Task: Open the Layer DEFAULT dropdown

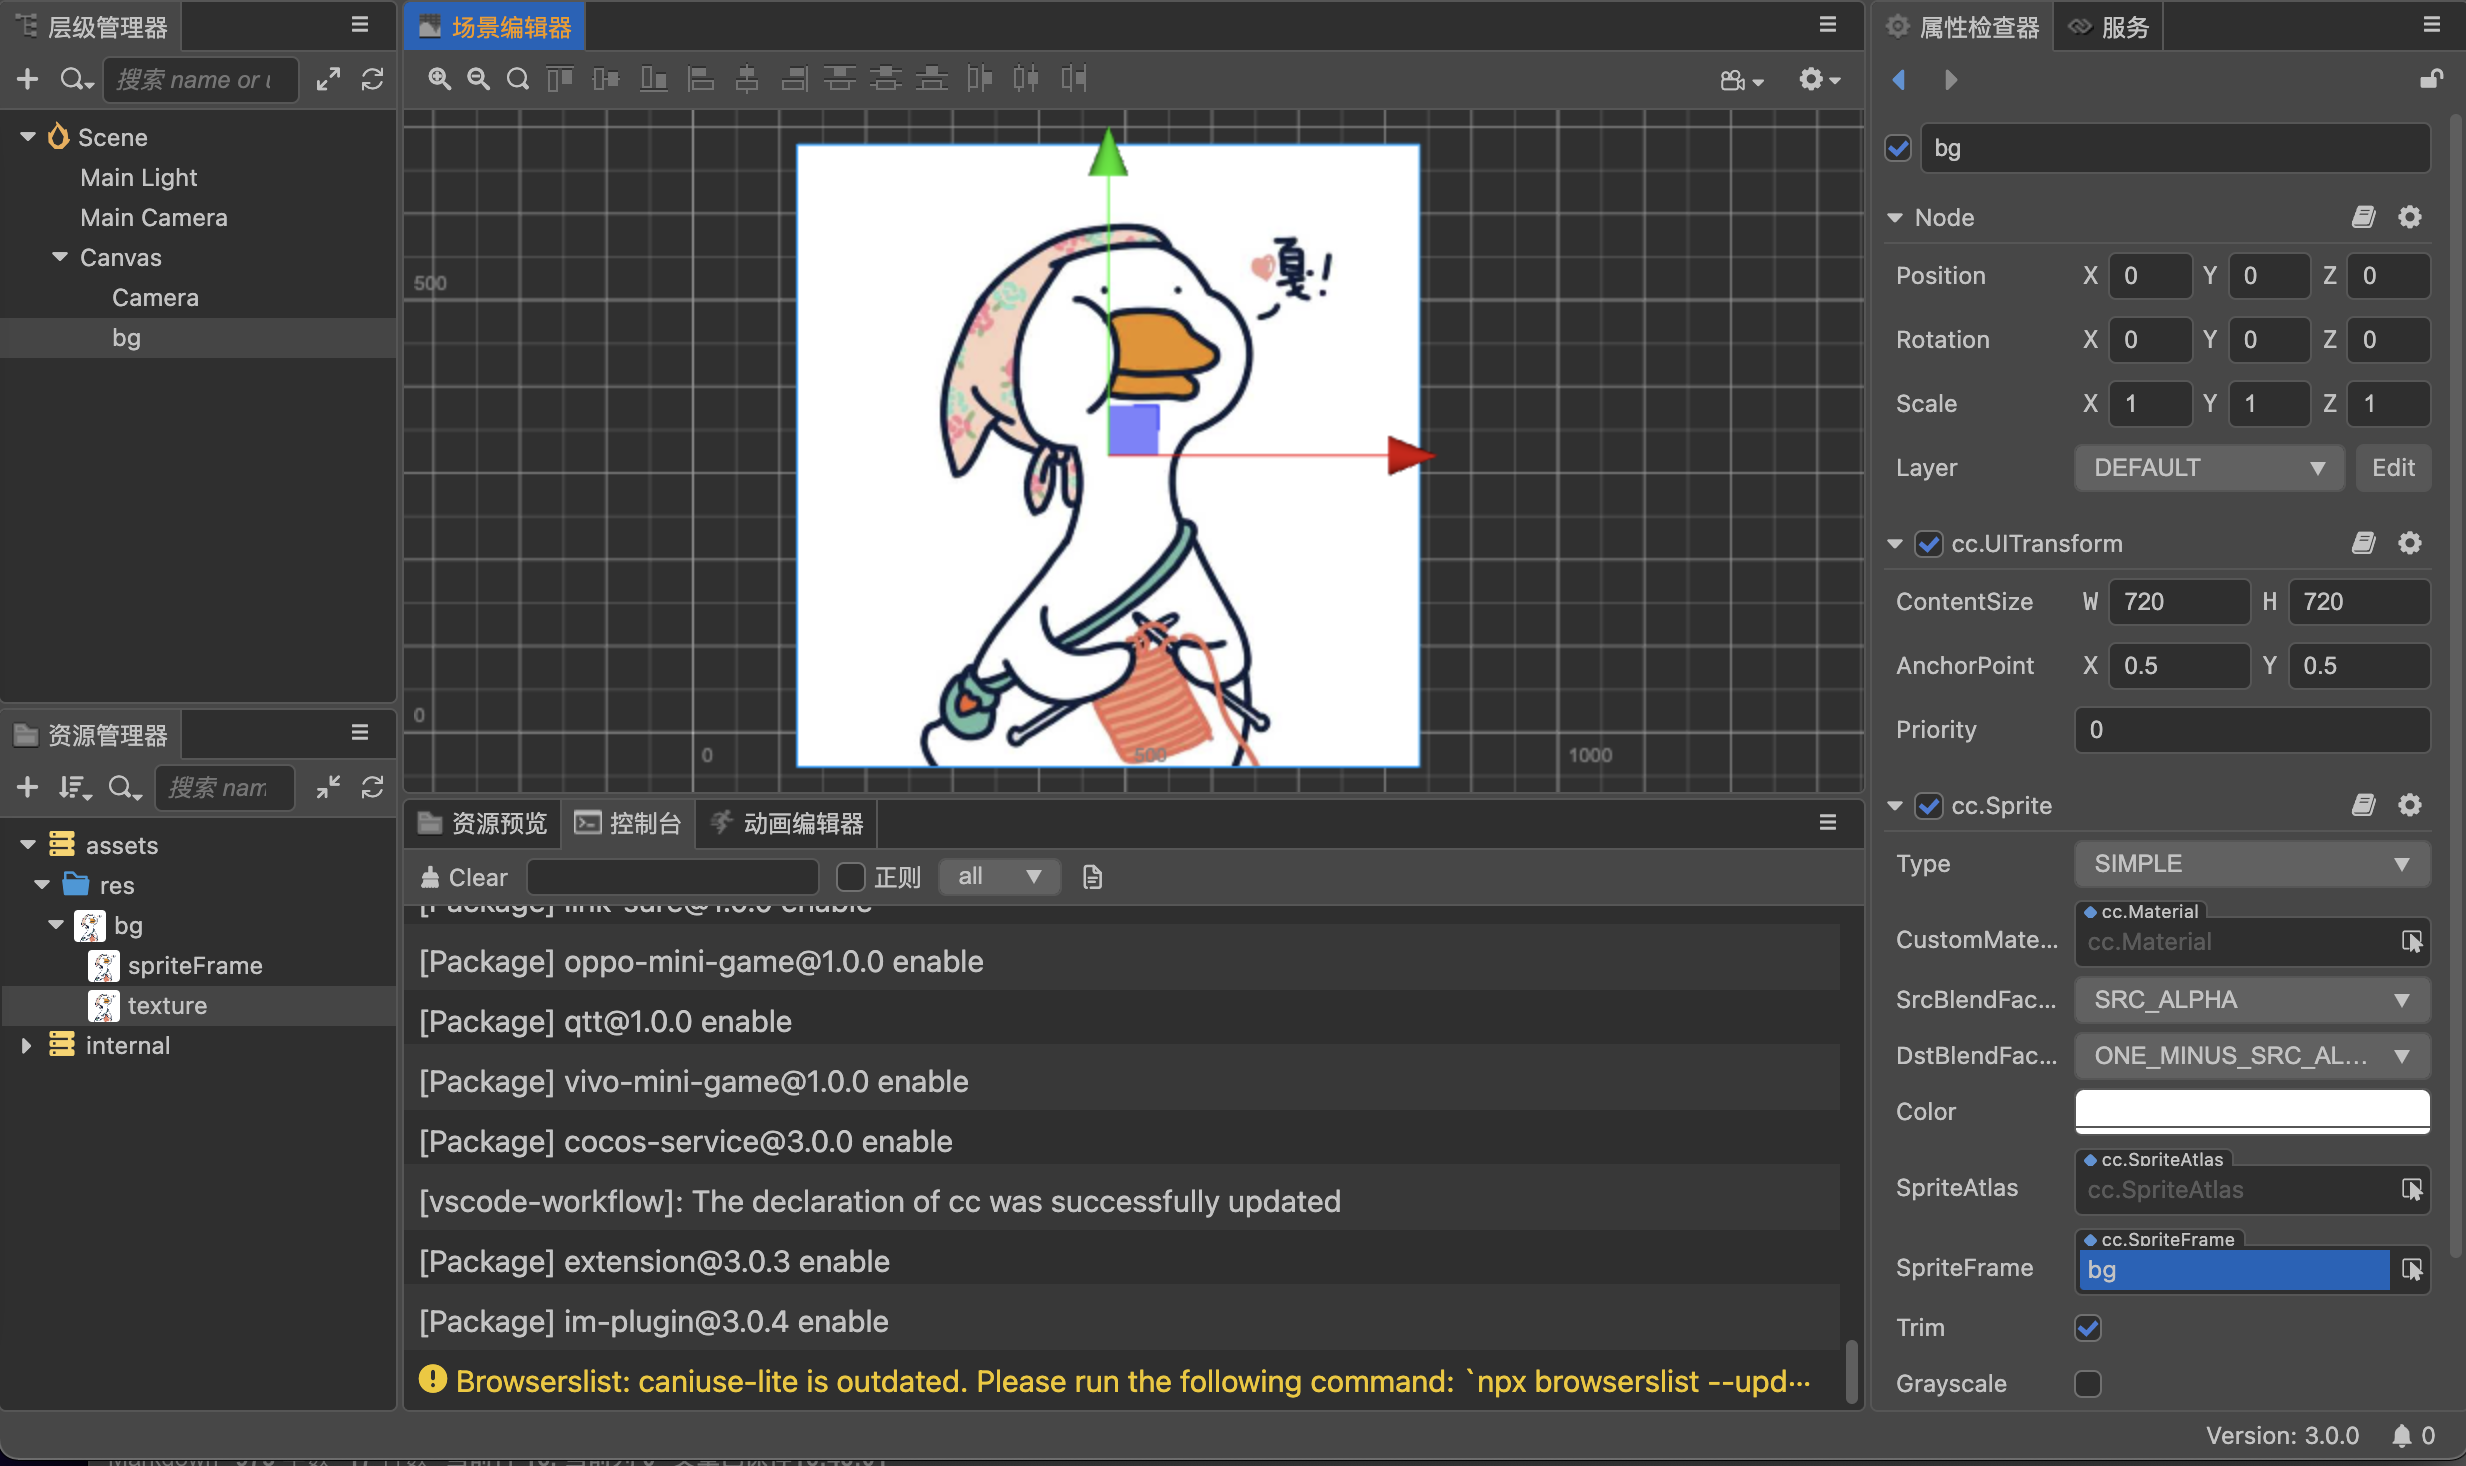Action: [x=2209, y=468]
